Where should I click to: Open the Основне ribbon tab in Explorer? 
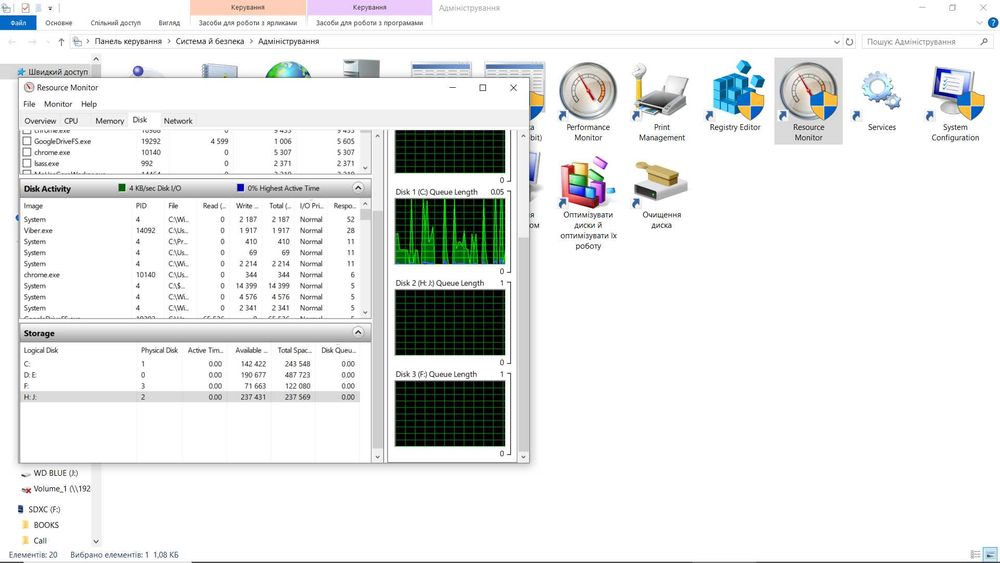(59, 23)
